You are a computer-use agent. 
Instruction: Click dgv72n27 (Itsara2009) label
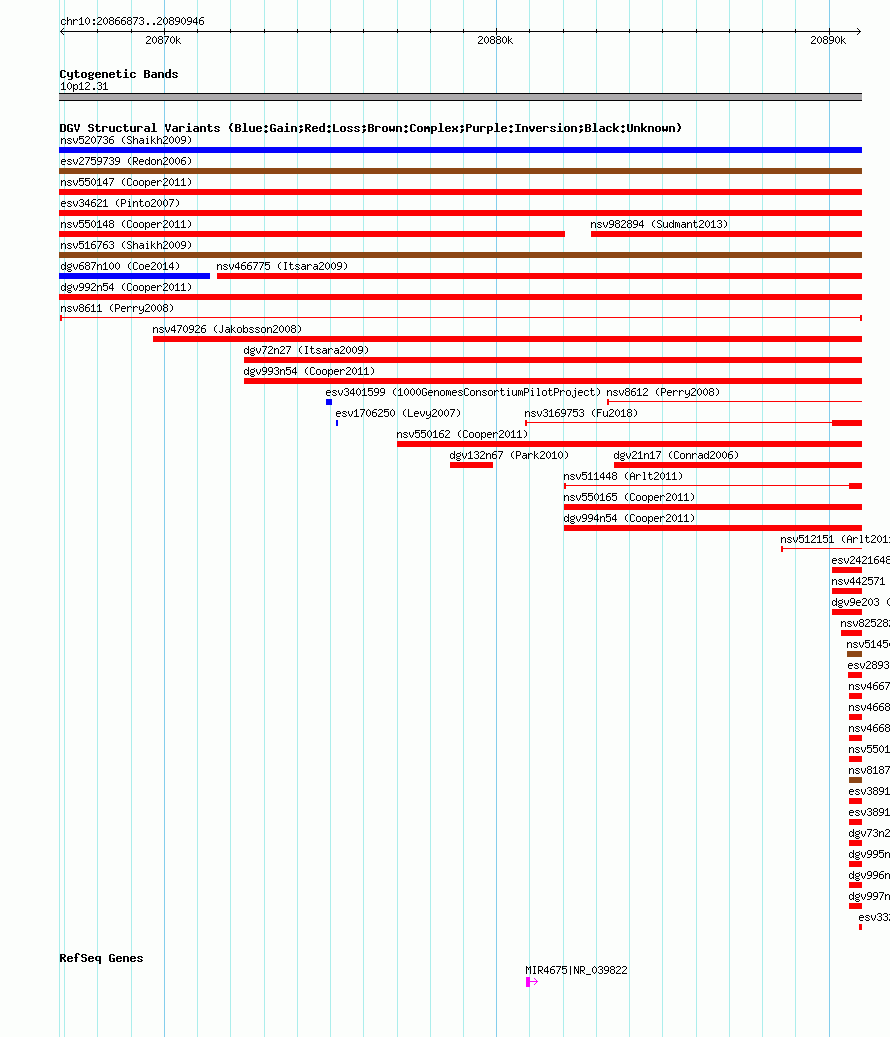tap(306, 351)
